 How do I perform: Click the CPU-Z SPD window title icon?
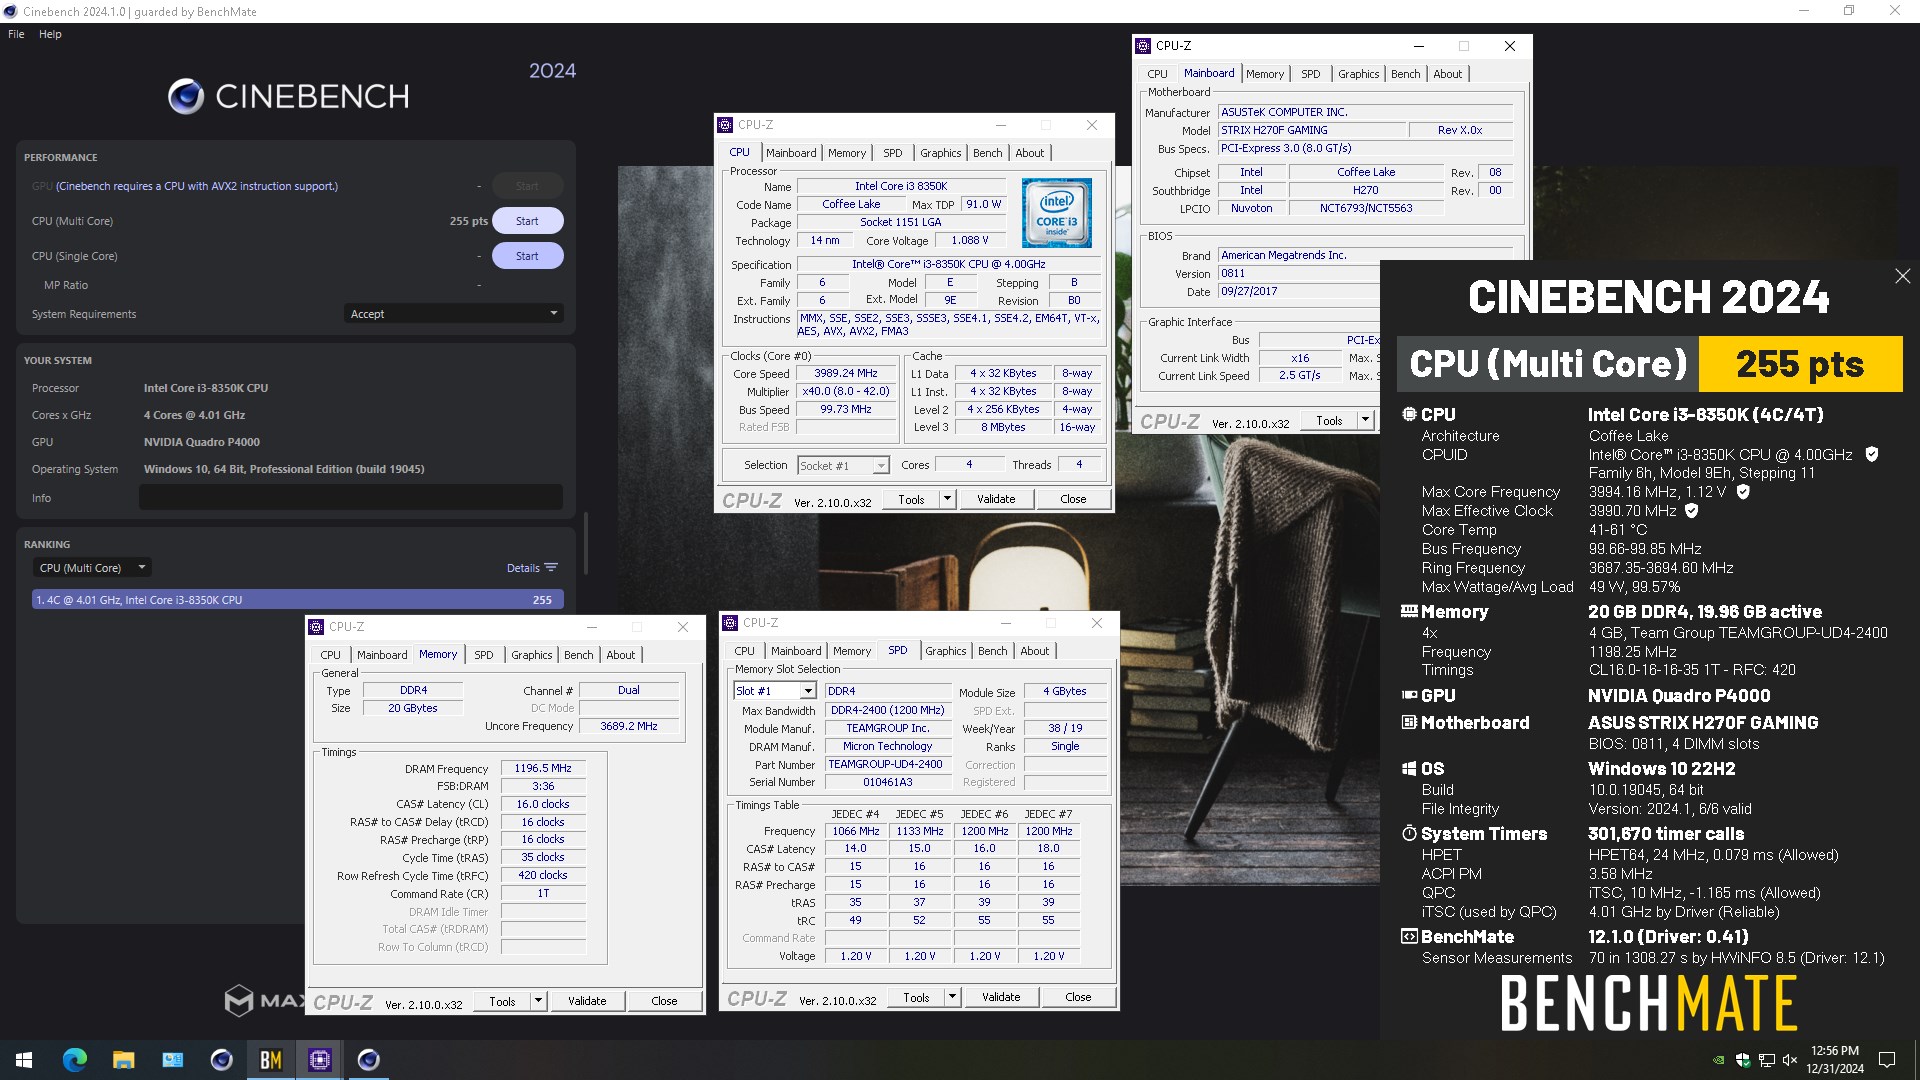point(730,623)
